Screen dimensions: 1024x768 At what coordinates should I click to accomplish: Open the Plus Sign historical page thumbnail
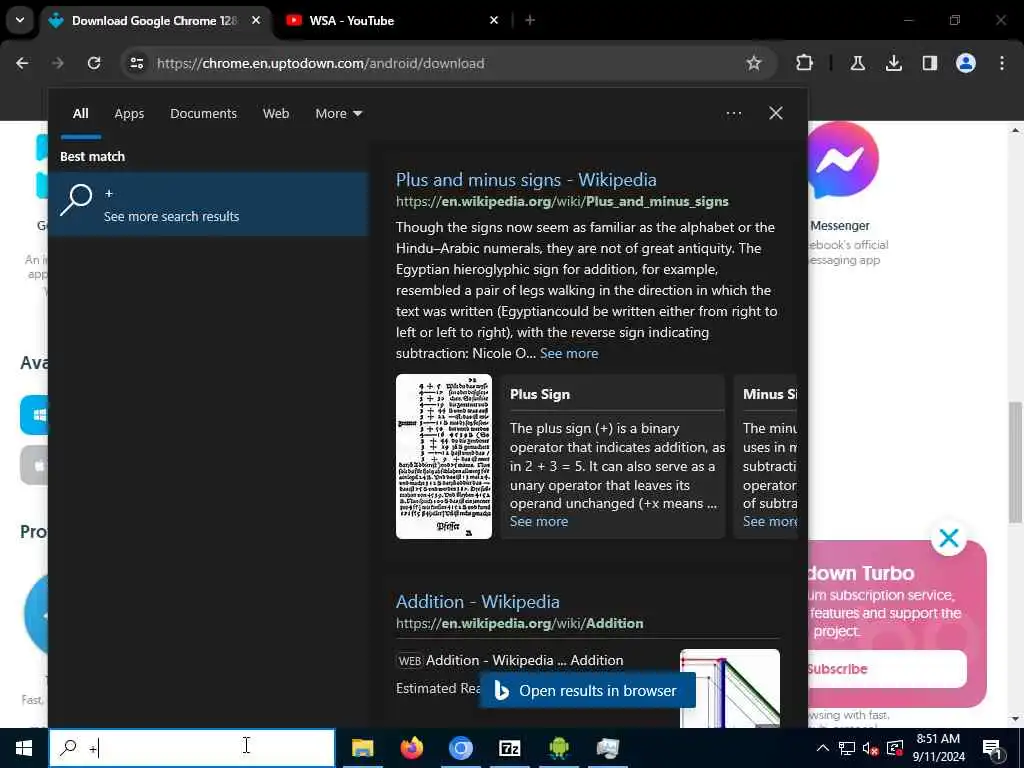click(x=444, y=456)
